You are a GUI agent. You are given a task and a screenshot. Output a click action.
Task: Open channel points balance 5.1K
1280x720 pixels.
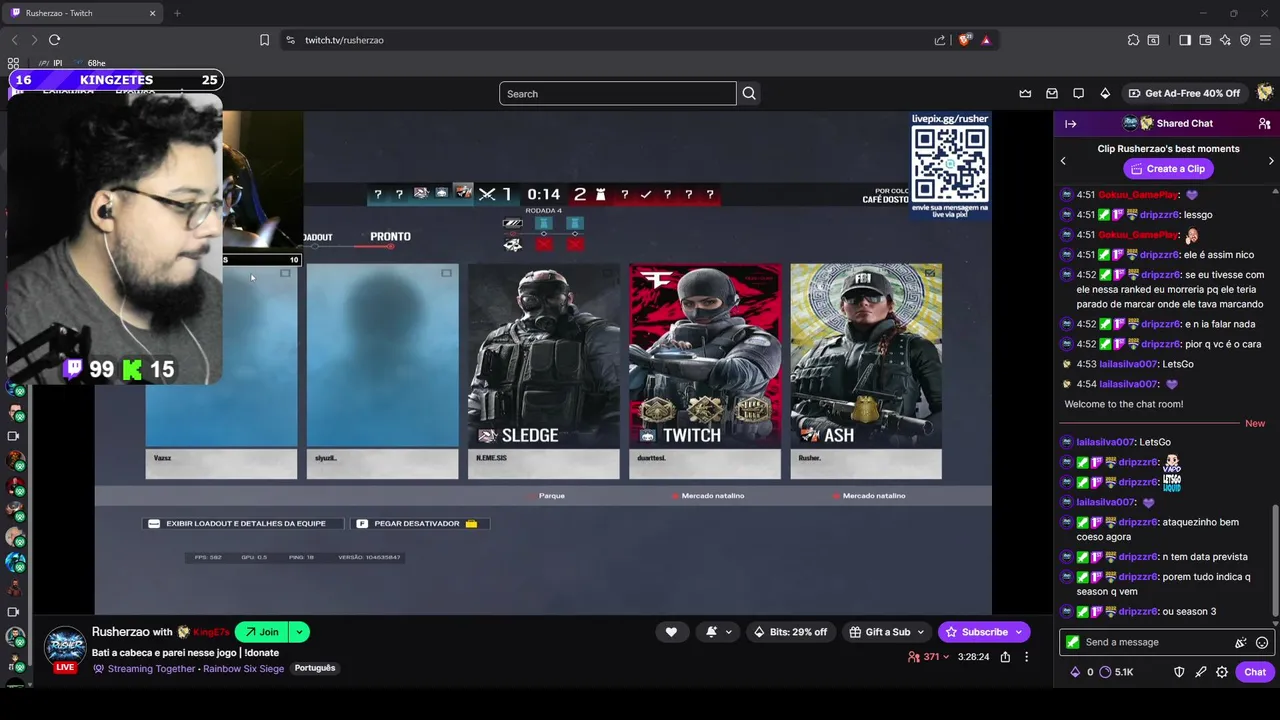1116,672
